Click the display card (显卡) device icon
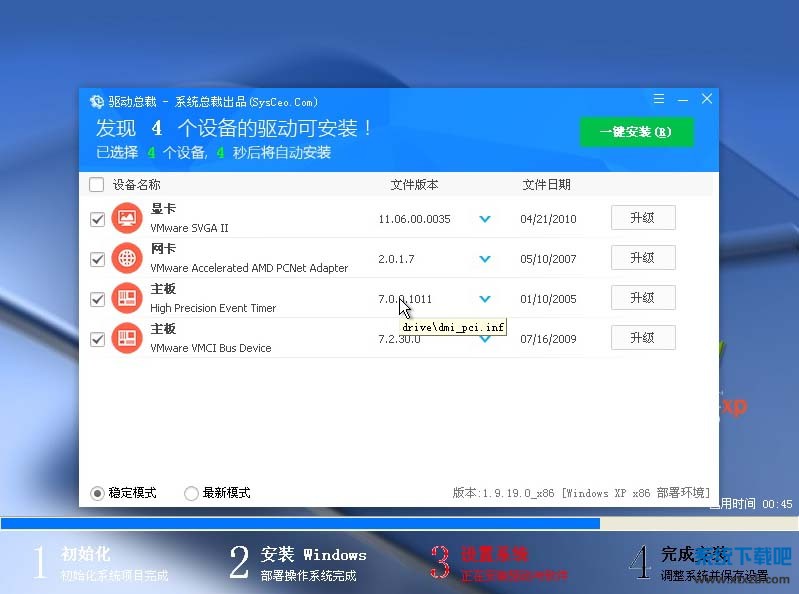Viewport: 799px width, 594px height. [x=127, y=218]
